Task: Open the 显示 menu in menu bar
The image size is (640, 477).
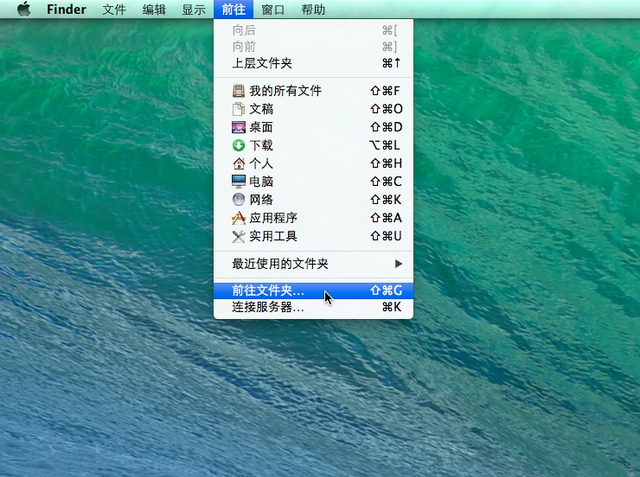Action: pos(194,10)
